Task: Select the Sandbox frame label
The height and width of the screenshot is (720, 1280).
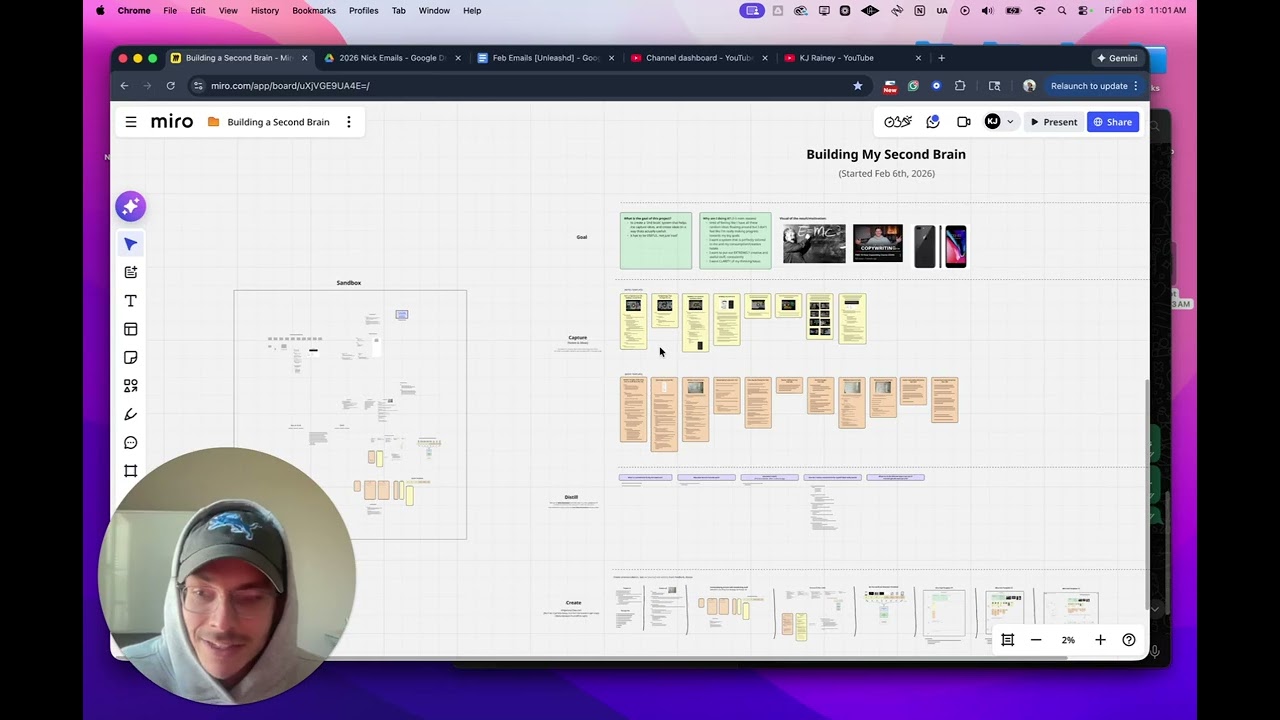Action: (x=349, y=283)
